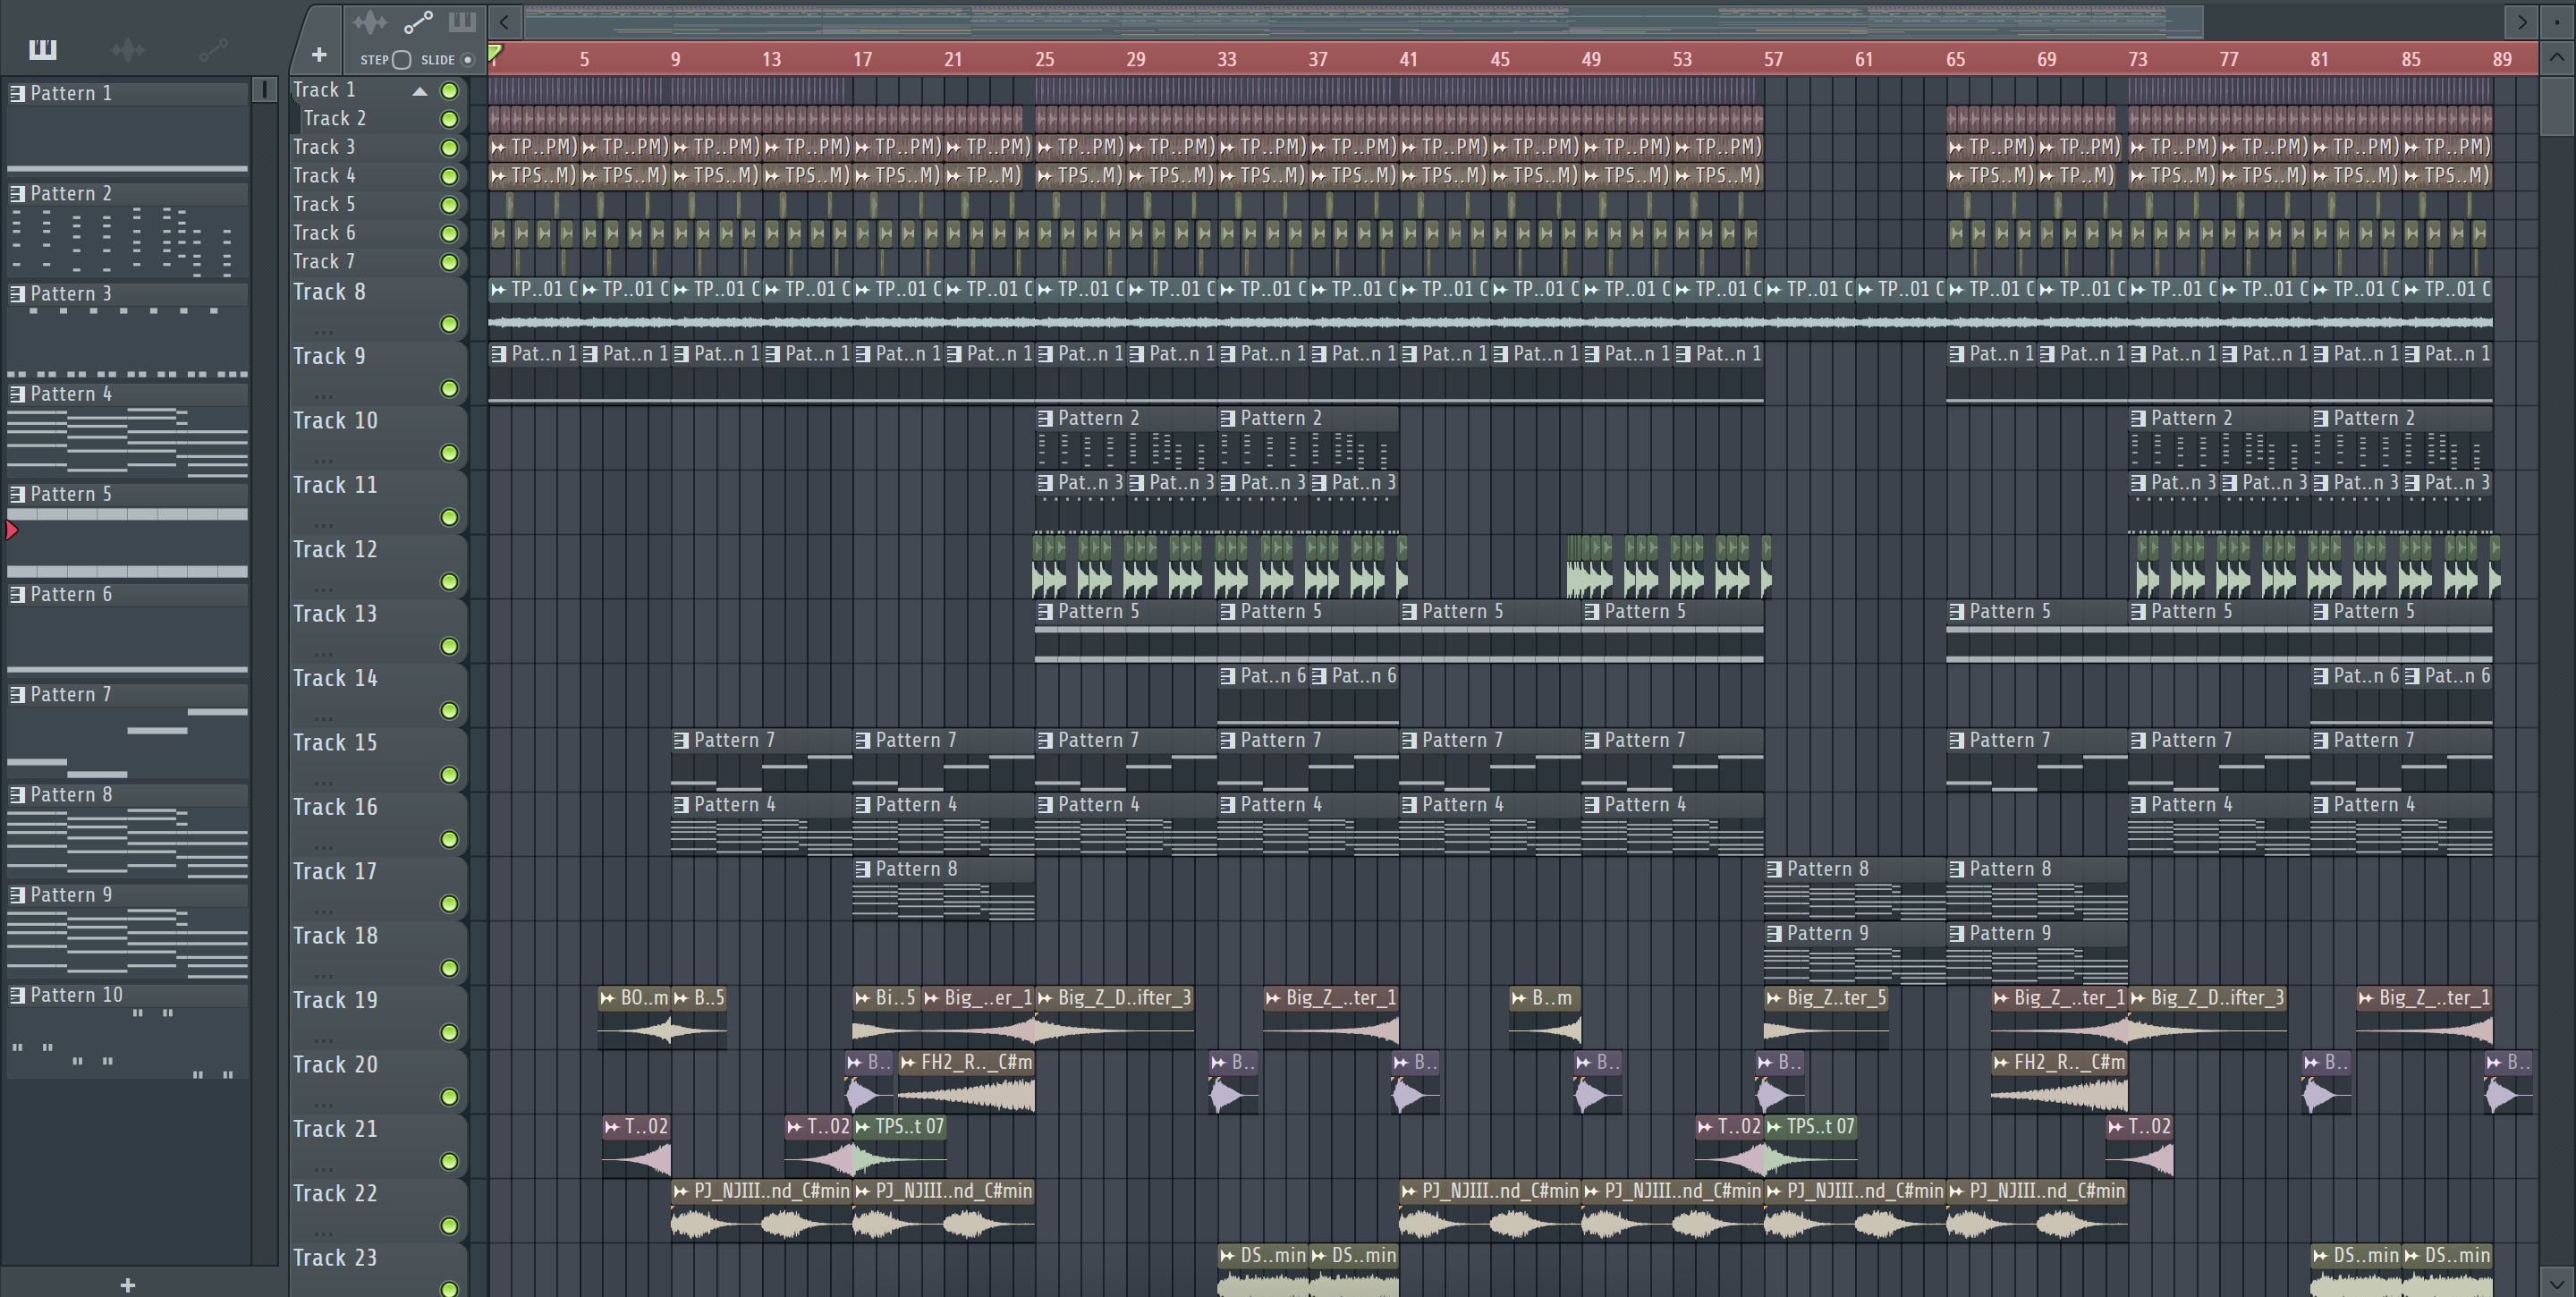Select the SLIDE mode radio button

467,60
